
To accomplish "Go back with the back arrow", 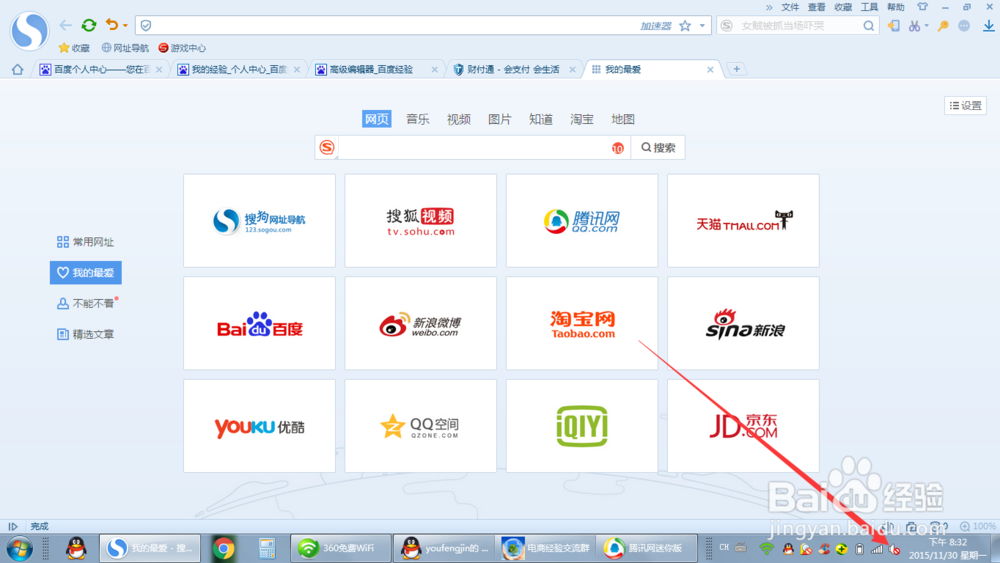I will click(x=66, y=26).
